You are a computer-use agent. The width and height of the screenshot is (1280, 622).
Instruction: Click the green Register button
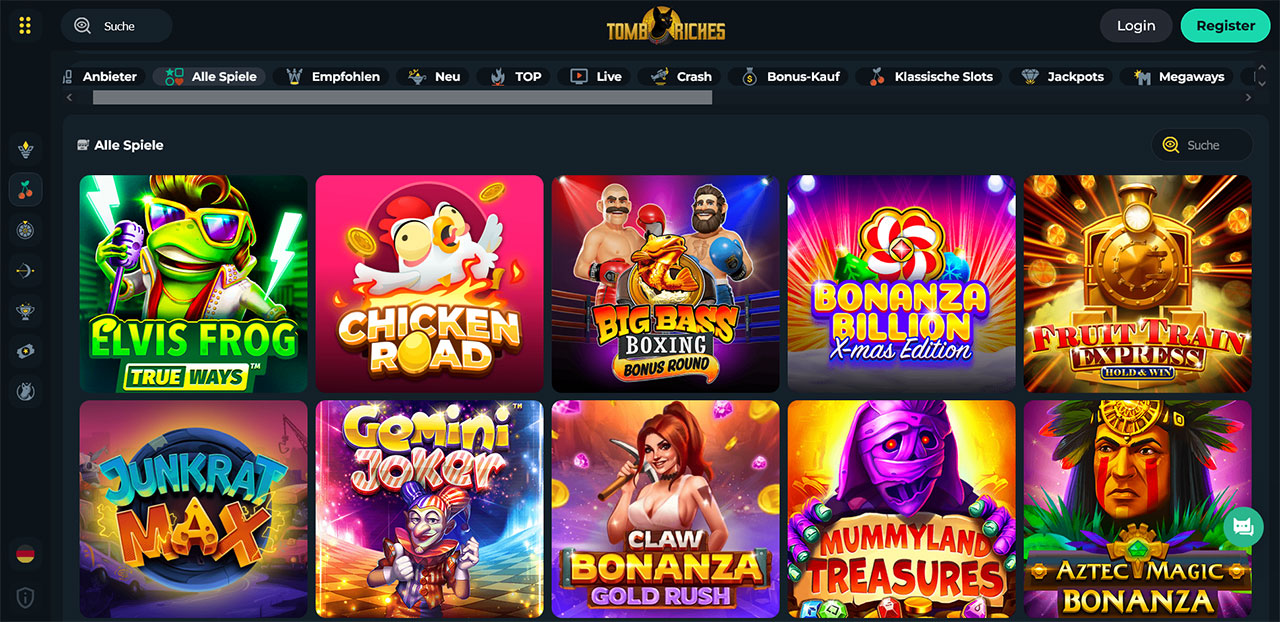[1226, 26]
